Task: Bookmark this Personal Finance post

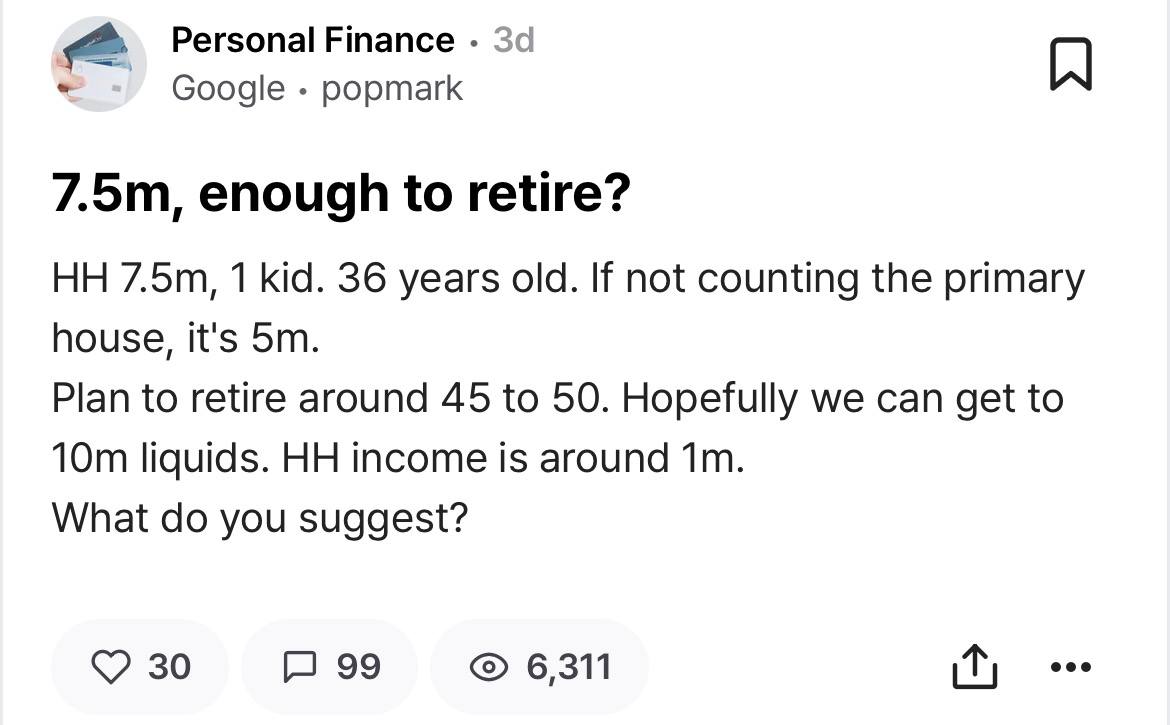Action: [x=1071, y=67]
